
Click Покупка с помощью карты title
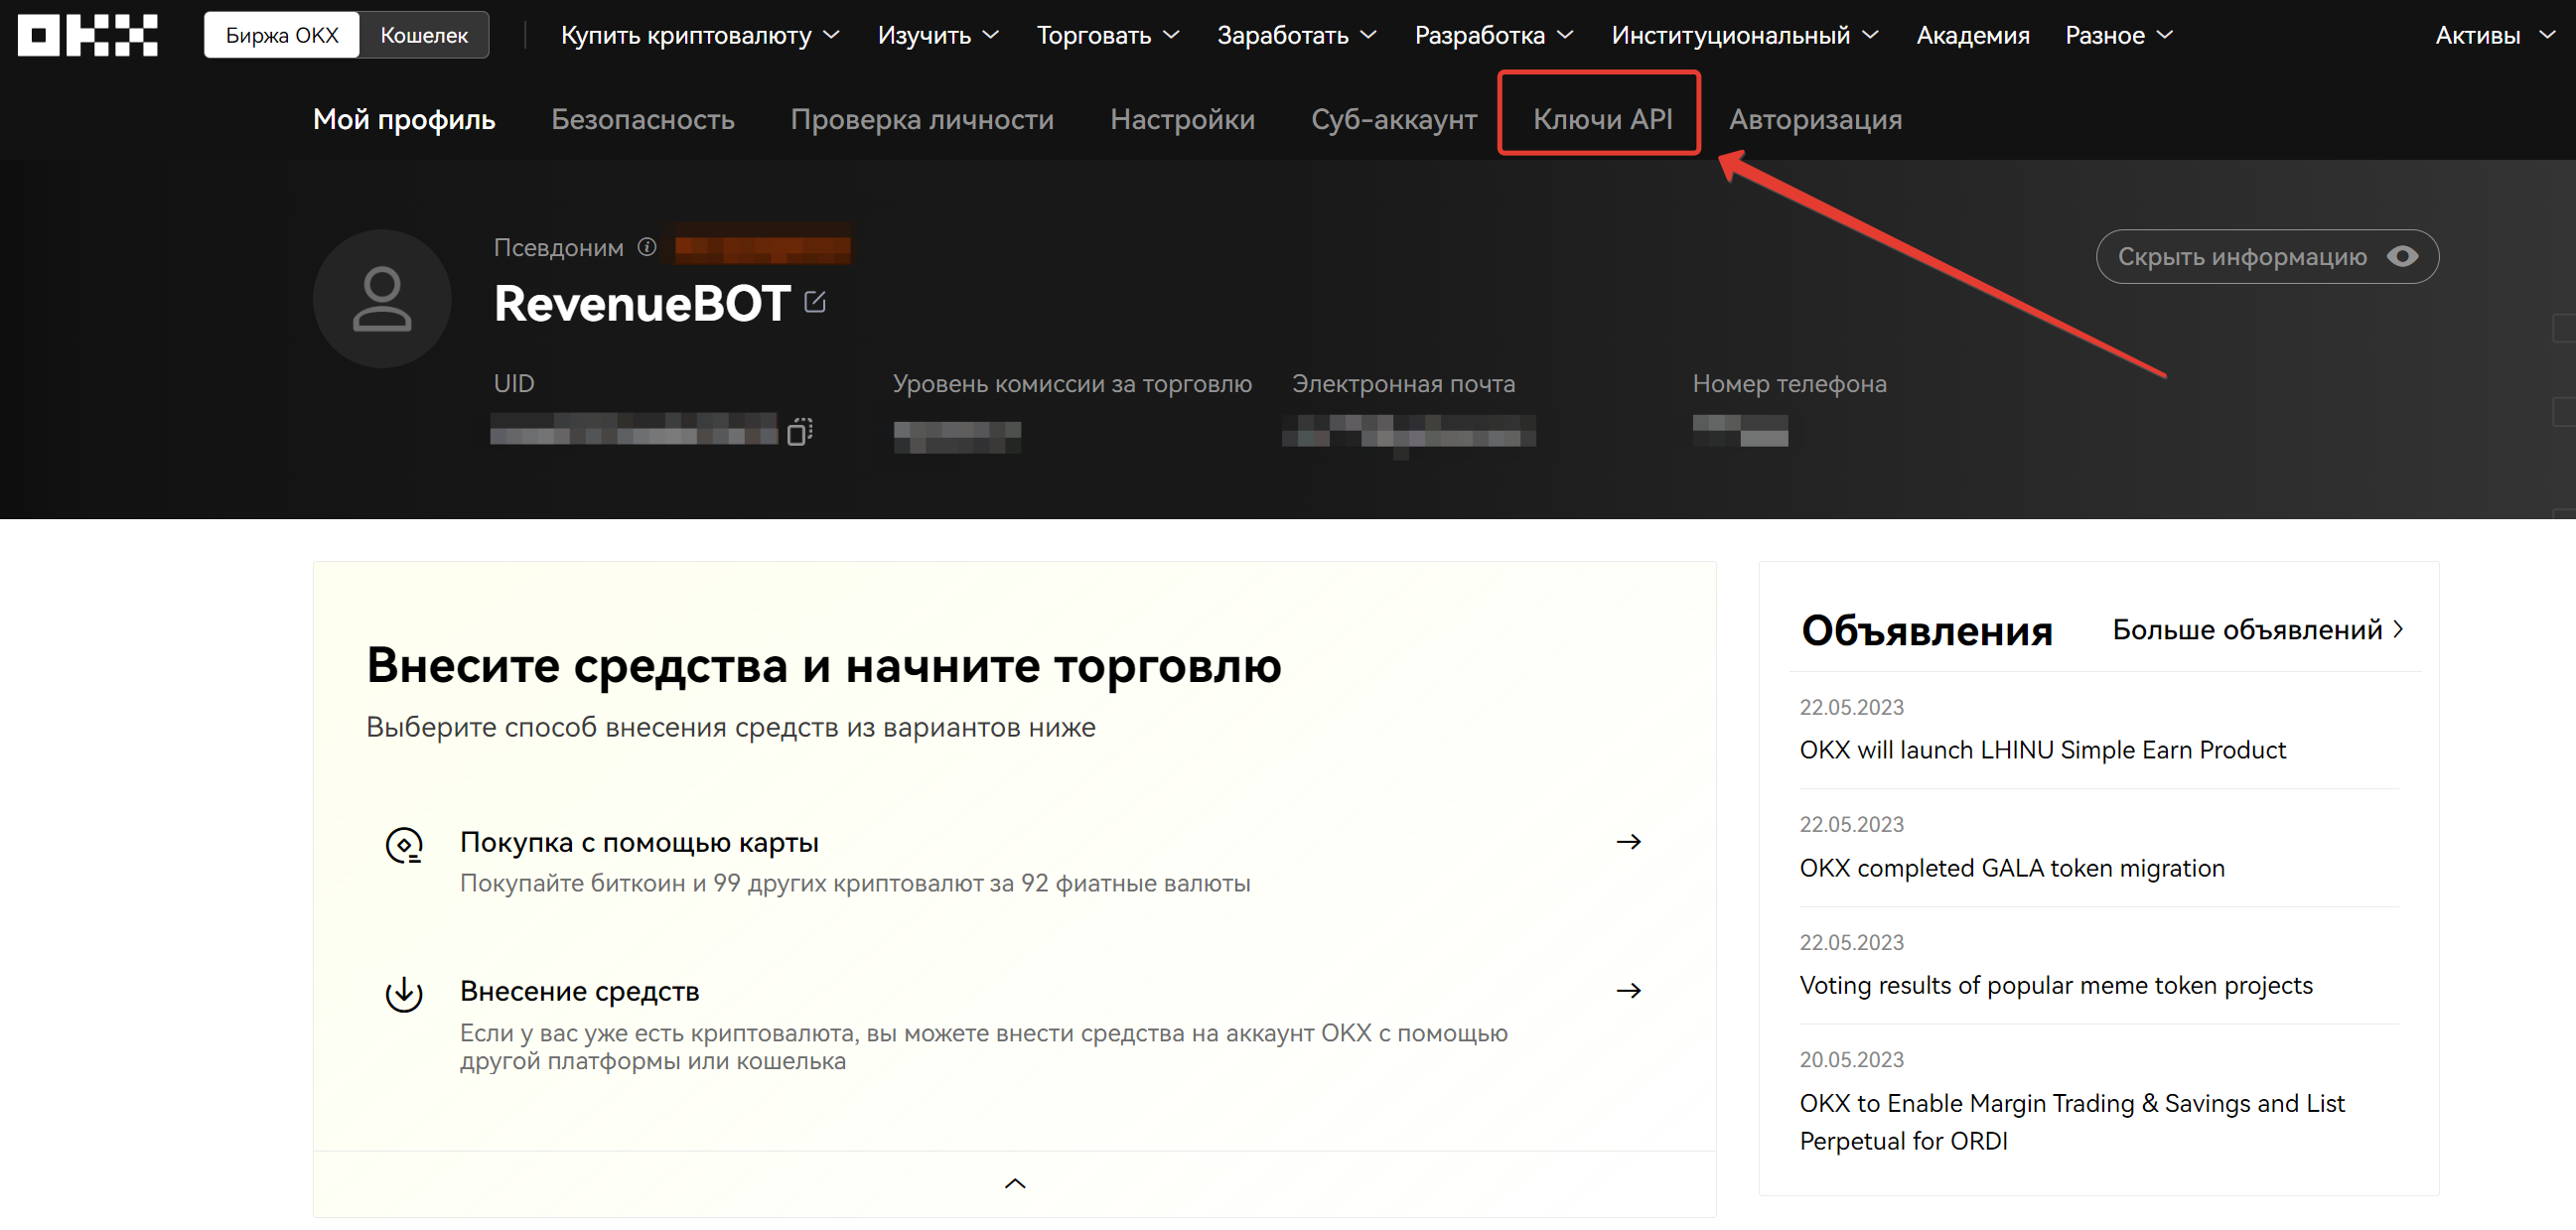[x=639, y=842]
